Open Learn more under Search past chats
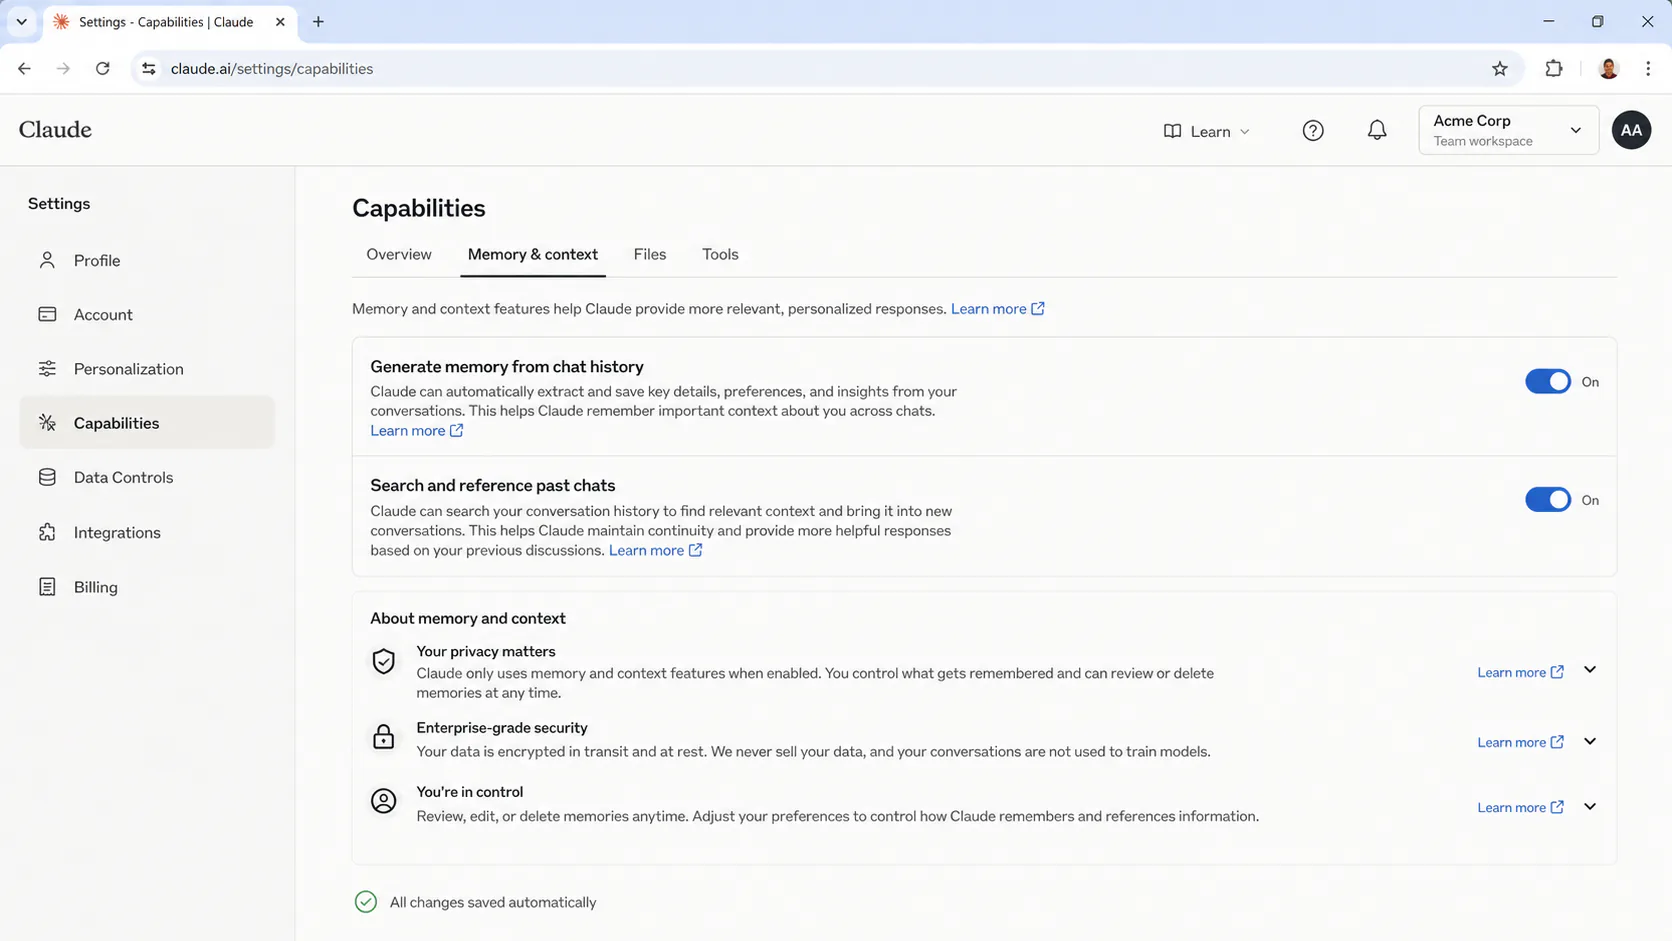 point(655,550)
